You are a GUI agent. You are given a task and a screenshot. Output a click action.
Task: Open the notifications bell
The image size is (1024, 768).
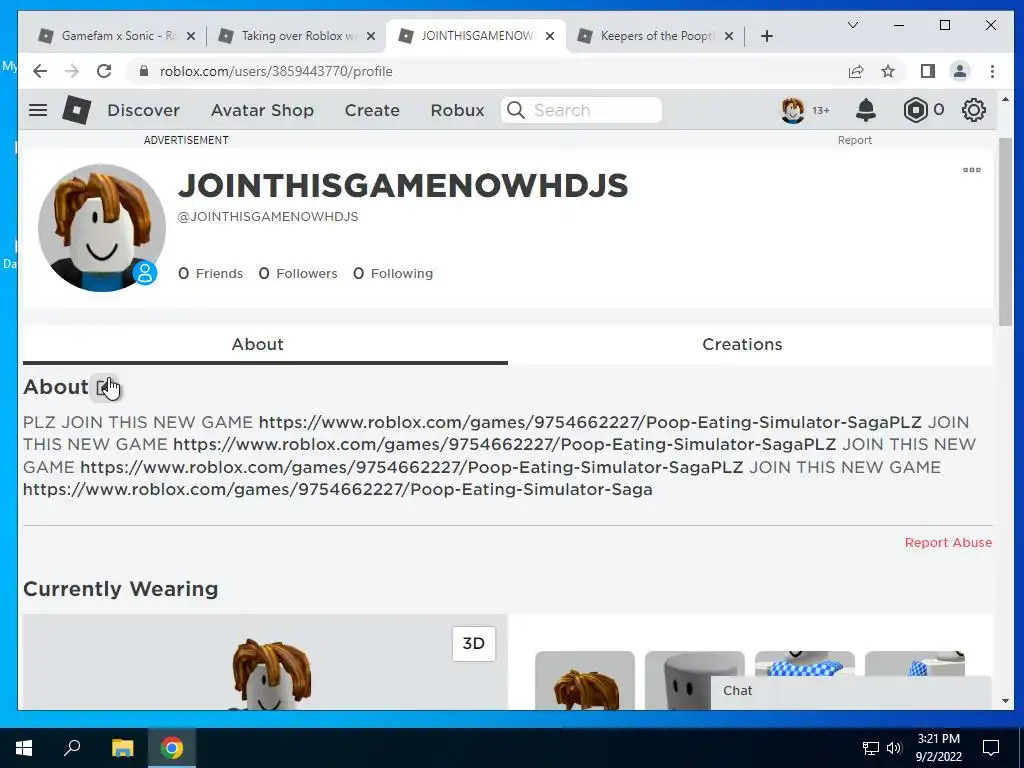click(x=865, y=110)
